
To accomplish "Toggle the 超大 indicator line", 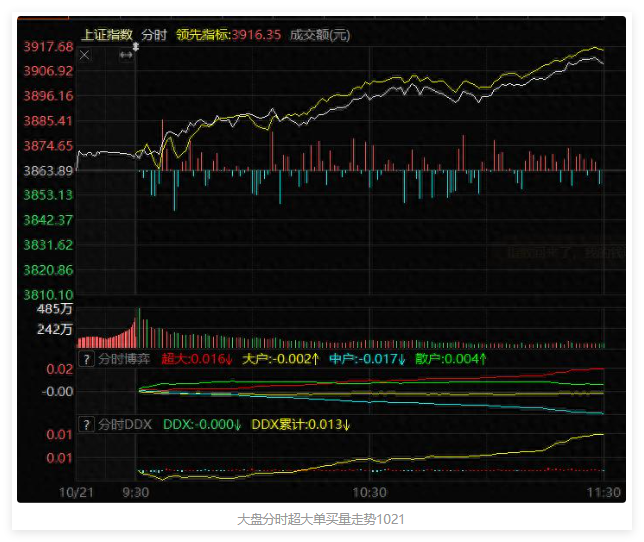I will tap(197, 358).
